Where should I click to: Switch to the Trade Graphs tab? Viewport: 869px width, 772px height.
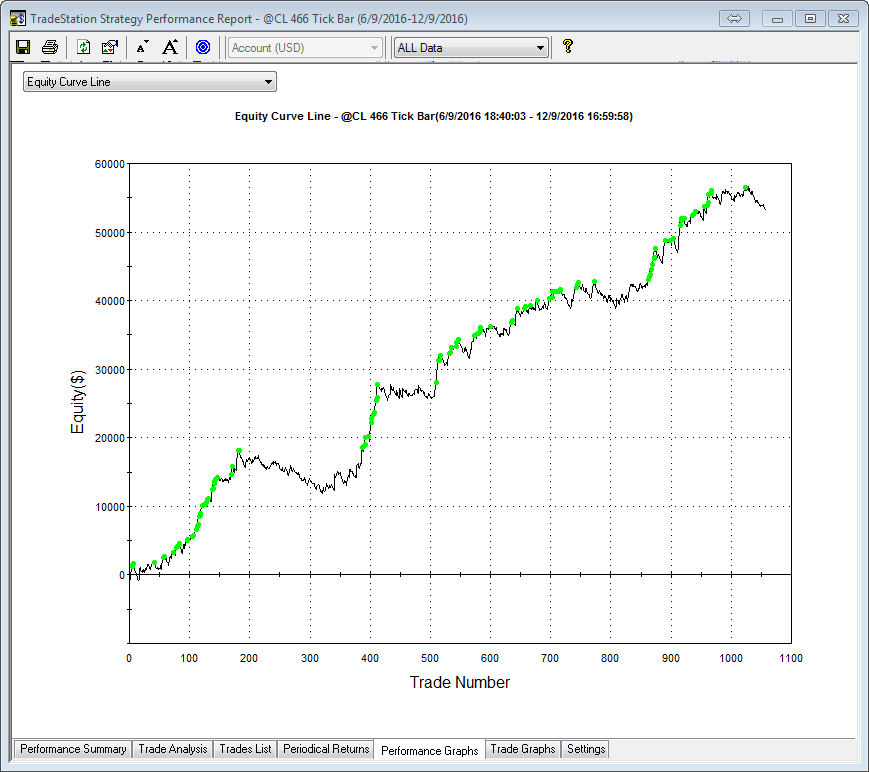(522, 749)
